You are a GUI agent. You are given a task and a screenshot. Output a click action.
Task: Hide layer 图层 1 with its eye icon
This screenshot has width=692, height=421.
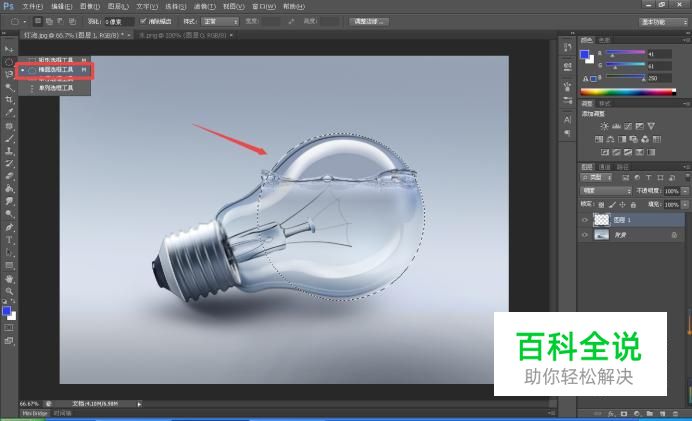click(585, 220)
